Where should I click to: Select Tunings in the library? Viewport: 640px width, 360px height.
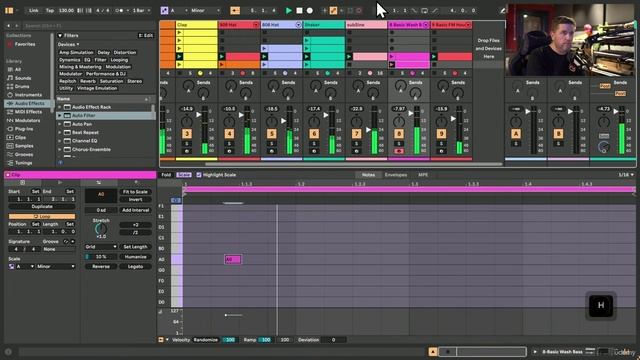(24, 163)
